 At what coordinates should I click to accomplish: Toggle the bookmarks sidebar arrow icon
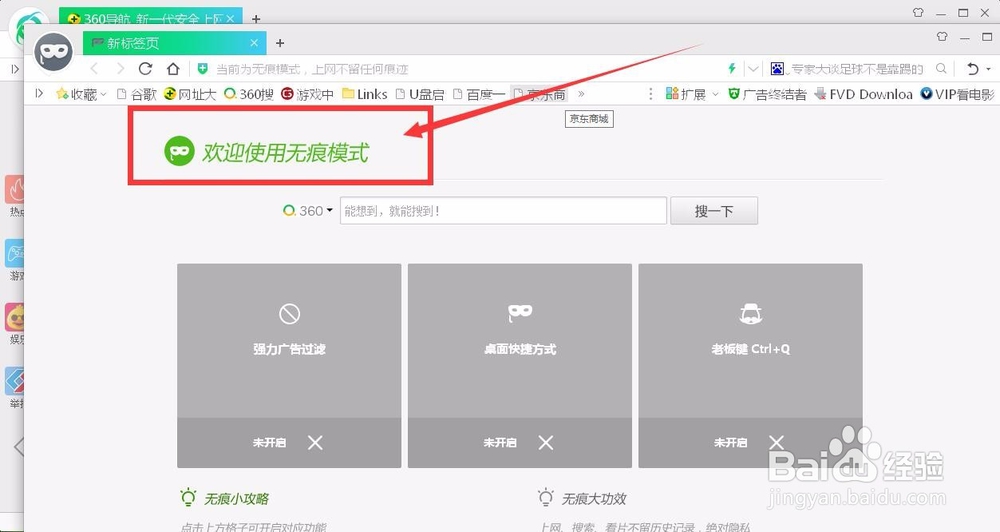coord(39,94)
